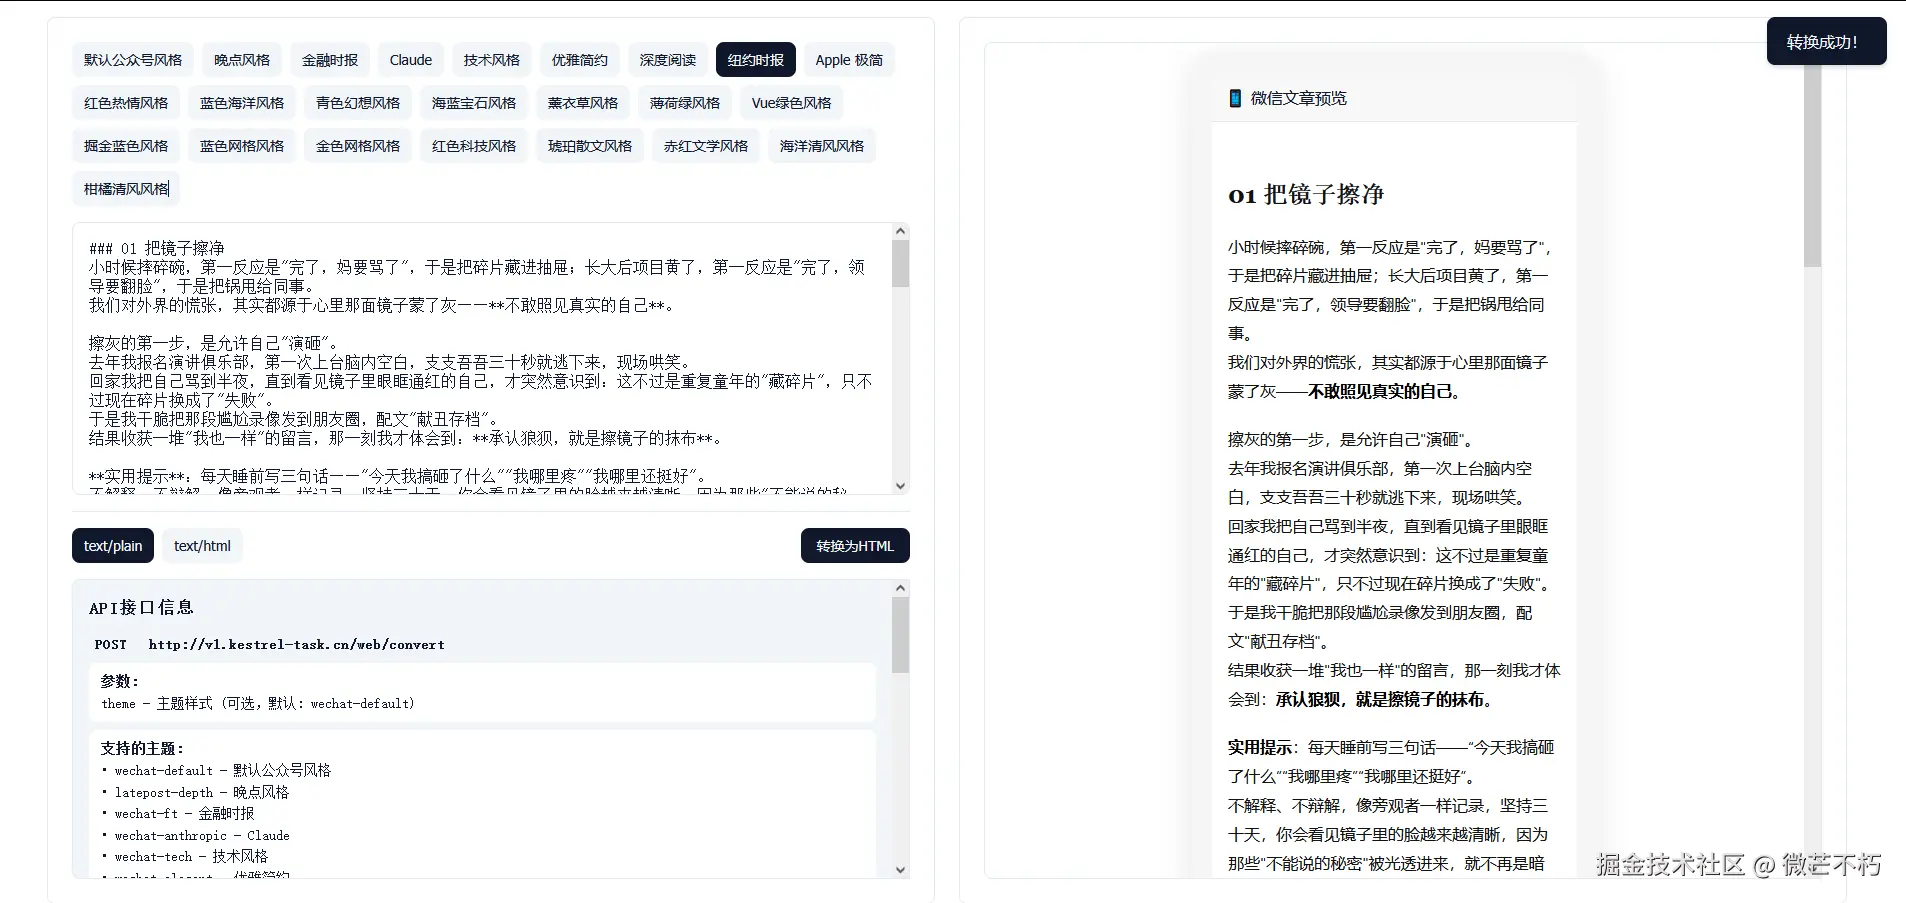The height and width of the screenshot is (903, 1906).
Task: Click the API info panel's scroll-up arrow
Action: (900, 588)
